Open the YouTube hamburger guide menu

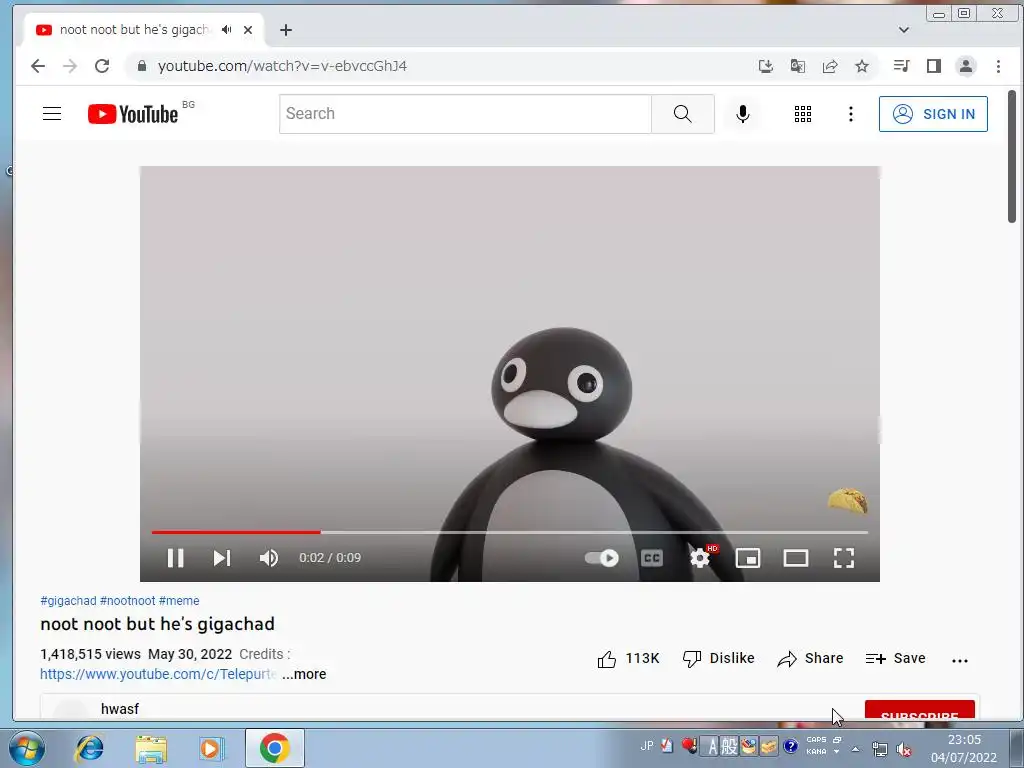(52, 114)
